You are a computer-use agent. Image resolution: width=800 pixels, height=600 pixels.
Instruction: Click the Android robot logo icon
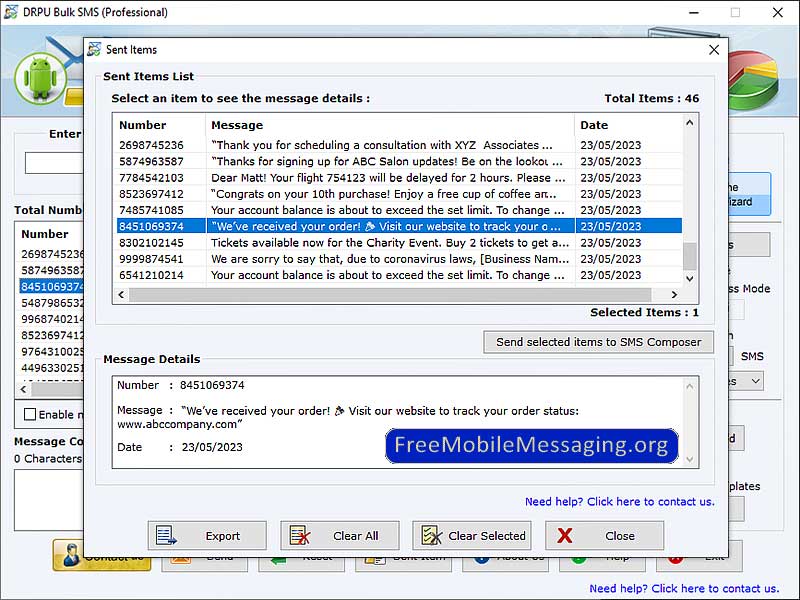click(x=40, y=79)
